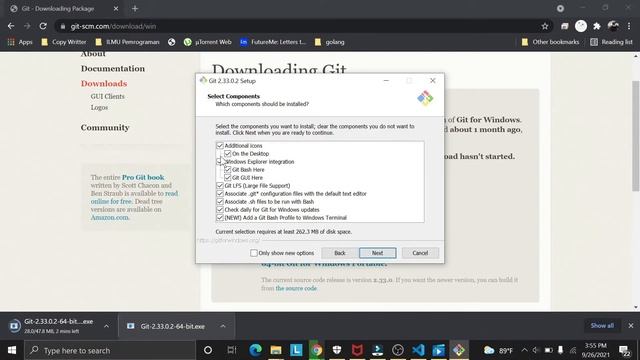Open Logos link in sidebar
640x360 pixels.
99,107
